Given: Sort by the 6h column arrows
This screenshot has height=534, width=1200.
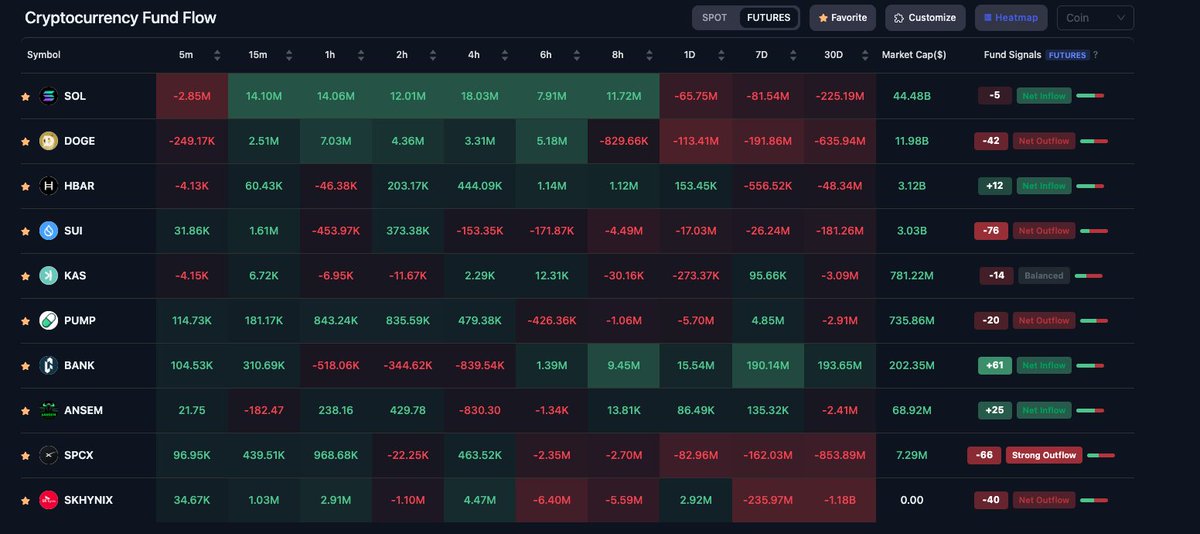Looking at the screenshot, I should click(x=577, y=55).
